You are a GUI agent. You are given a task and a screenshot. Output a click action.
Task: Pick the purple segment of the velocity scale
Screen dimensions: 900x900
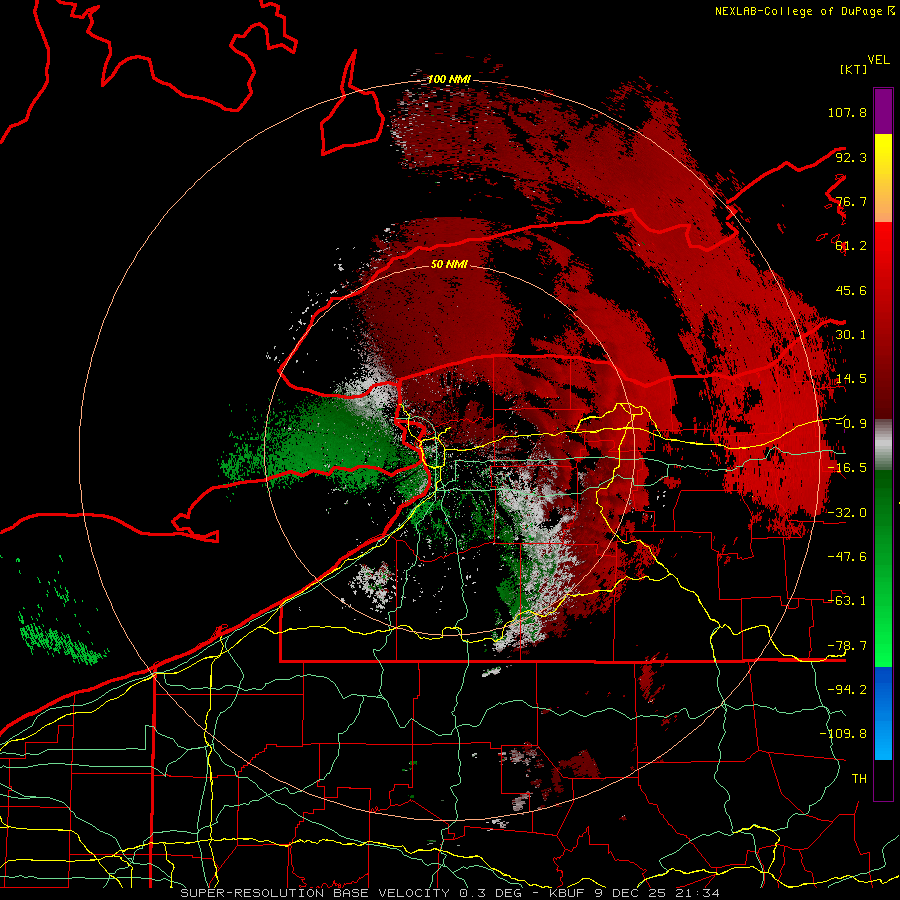pos(883,111)
